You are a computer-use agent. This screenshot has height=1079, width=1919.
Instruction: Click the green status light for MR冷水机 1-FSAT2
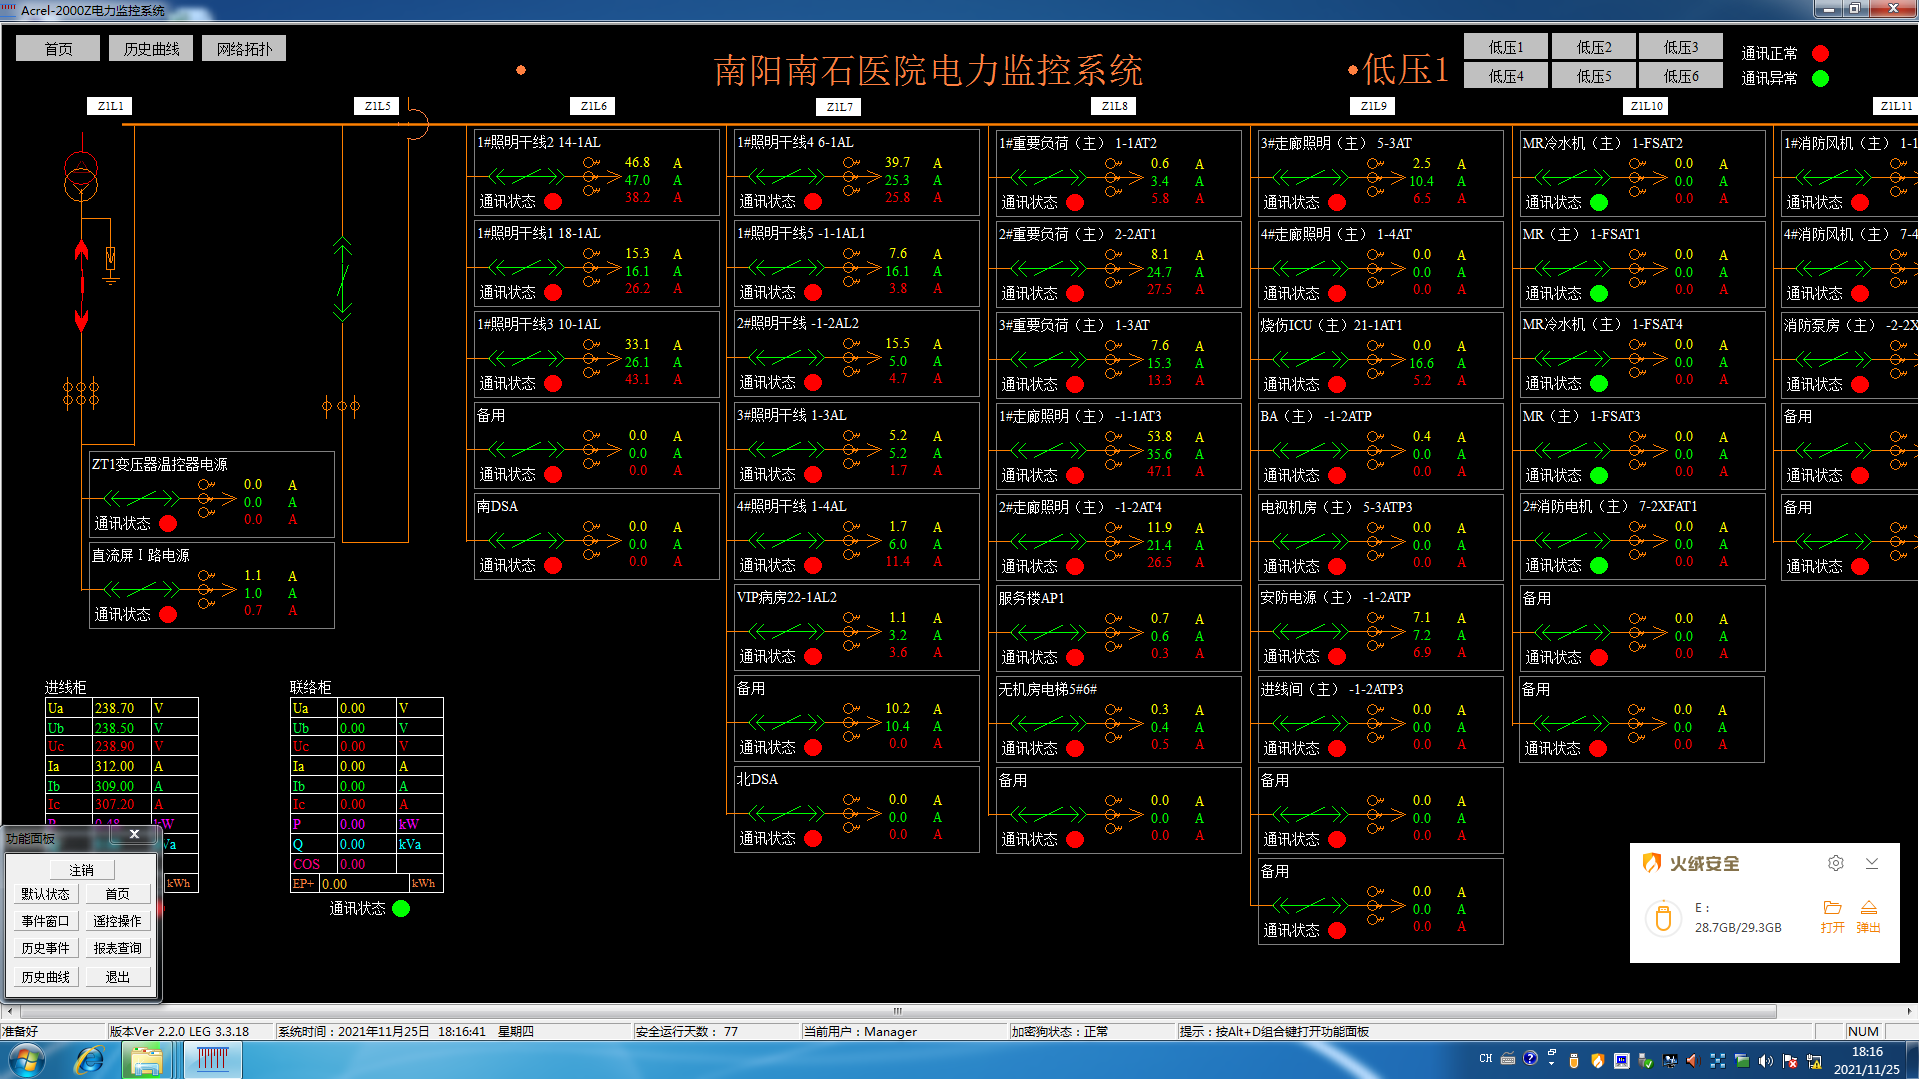pyautogui.click(x=1599, y=203)
